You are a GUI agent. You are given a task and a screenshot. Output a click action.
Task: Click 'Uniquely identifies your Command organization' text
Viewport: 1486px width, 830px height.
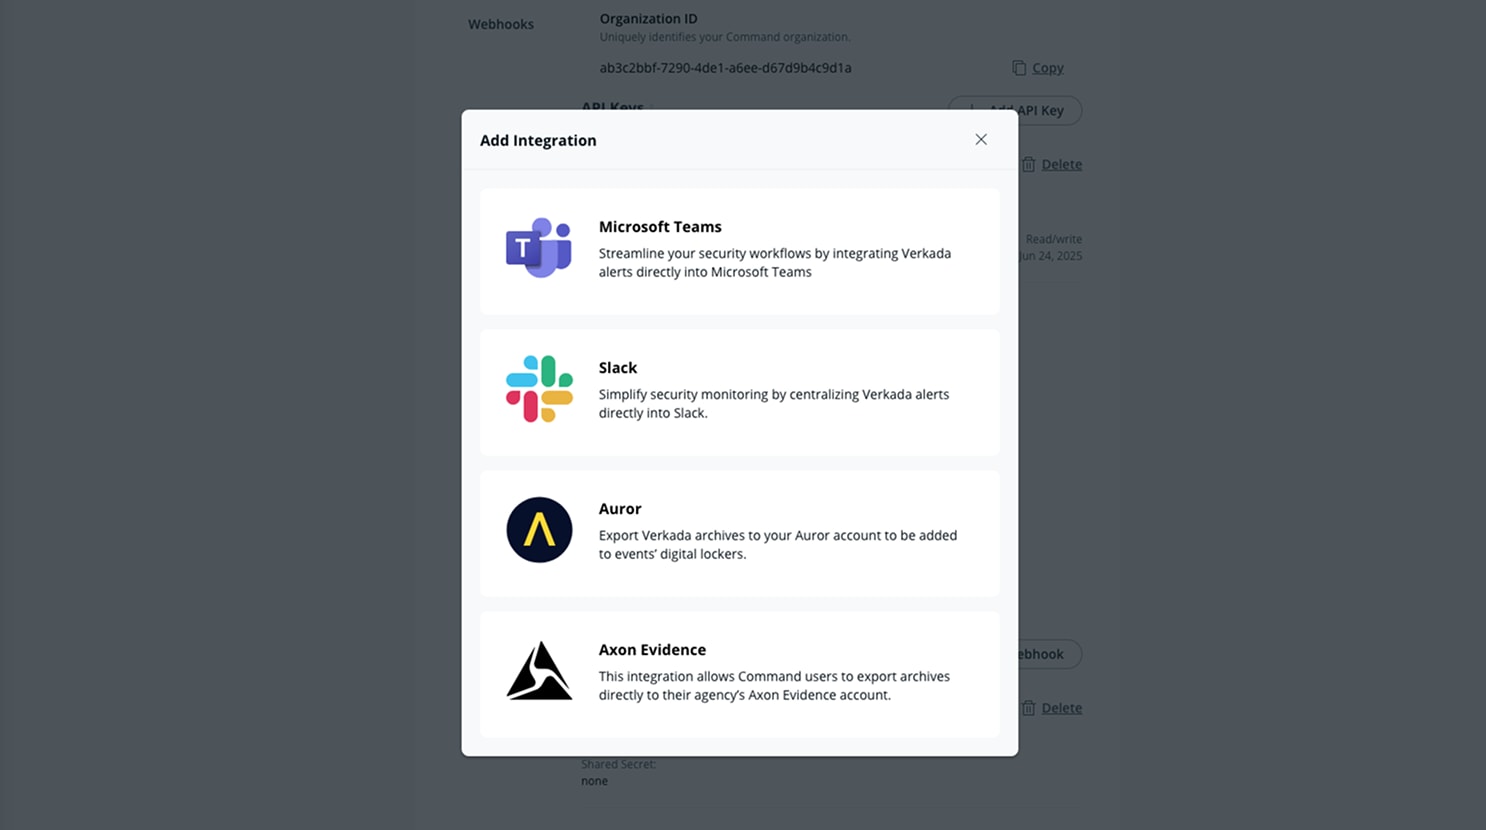tap(725, 37)
